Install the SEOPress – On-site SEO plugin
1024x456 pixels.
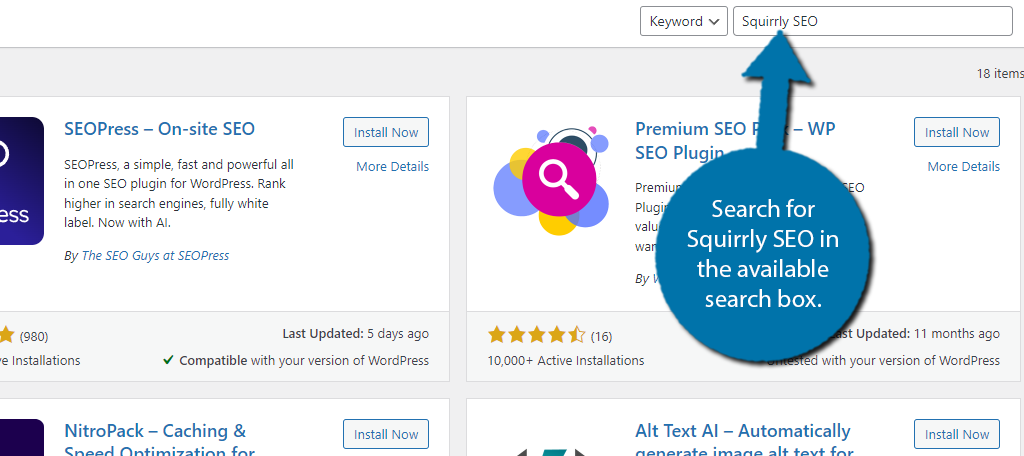click(386, 132)
